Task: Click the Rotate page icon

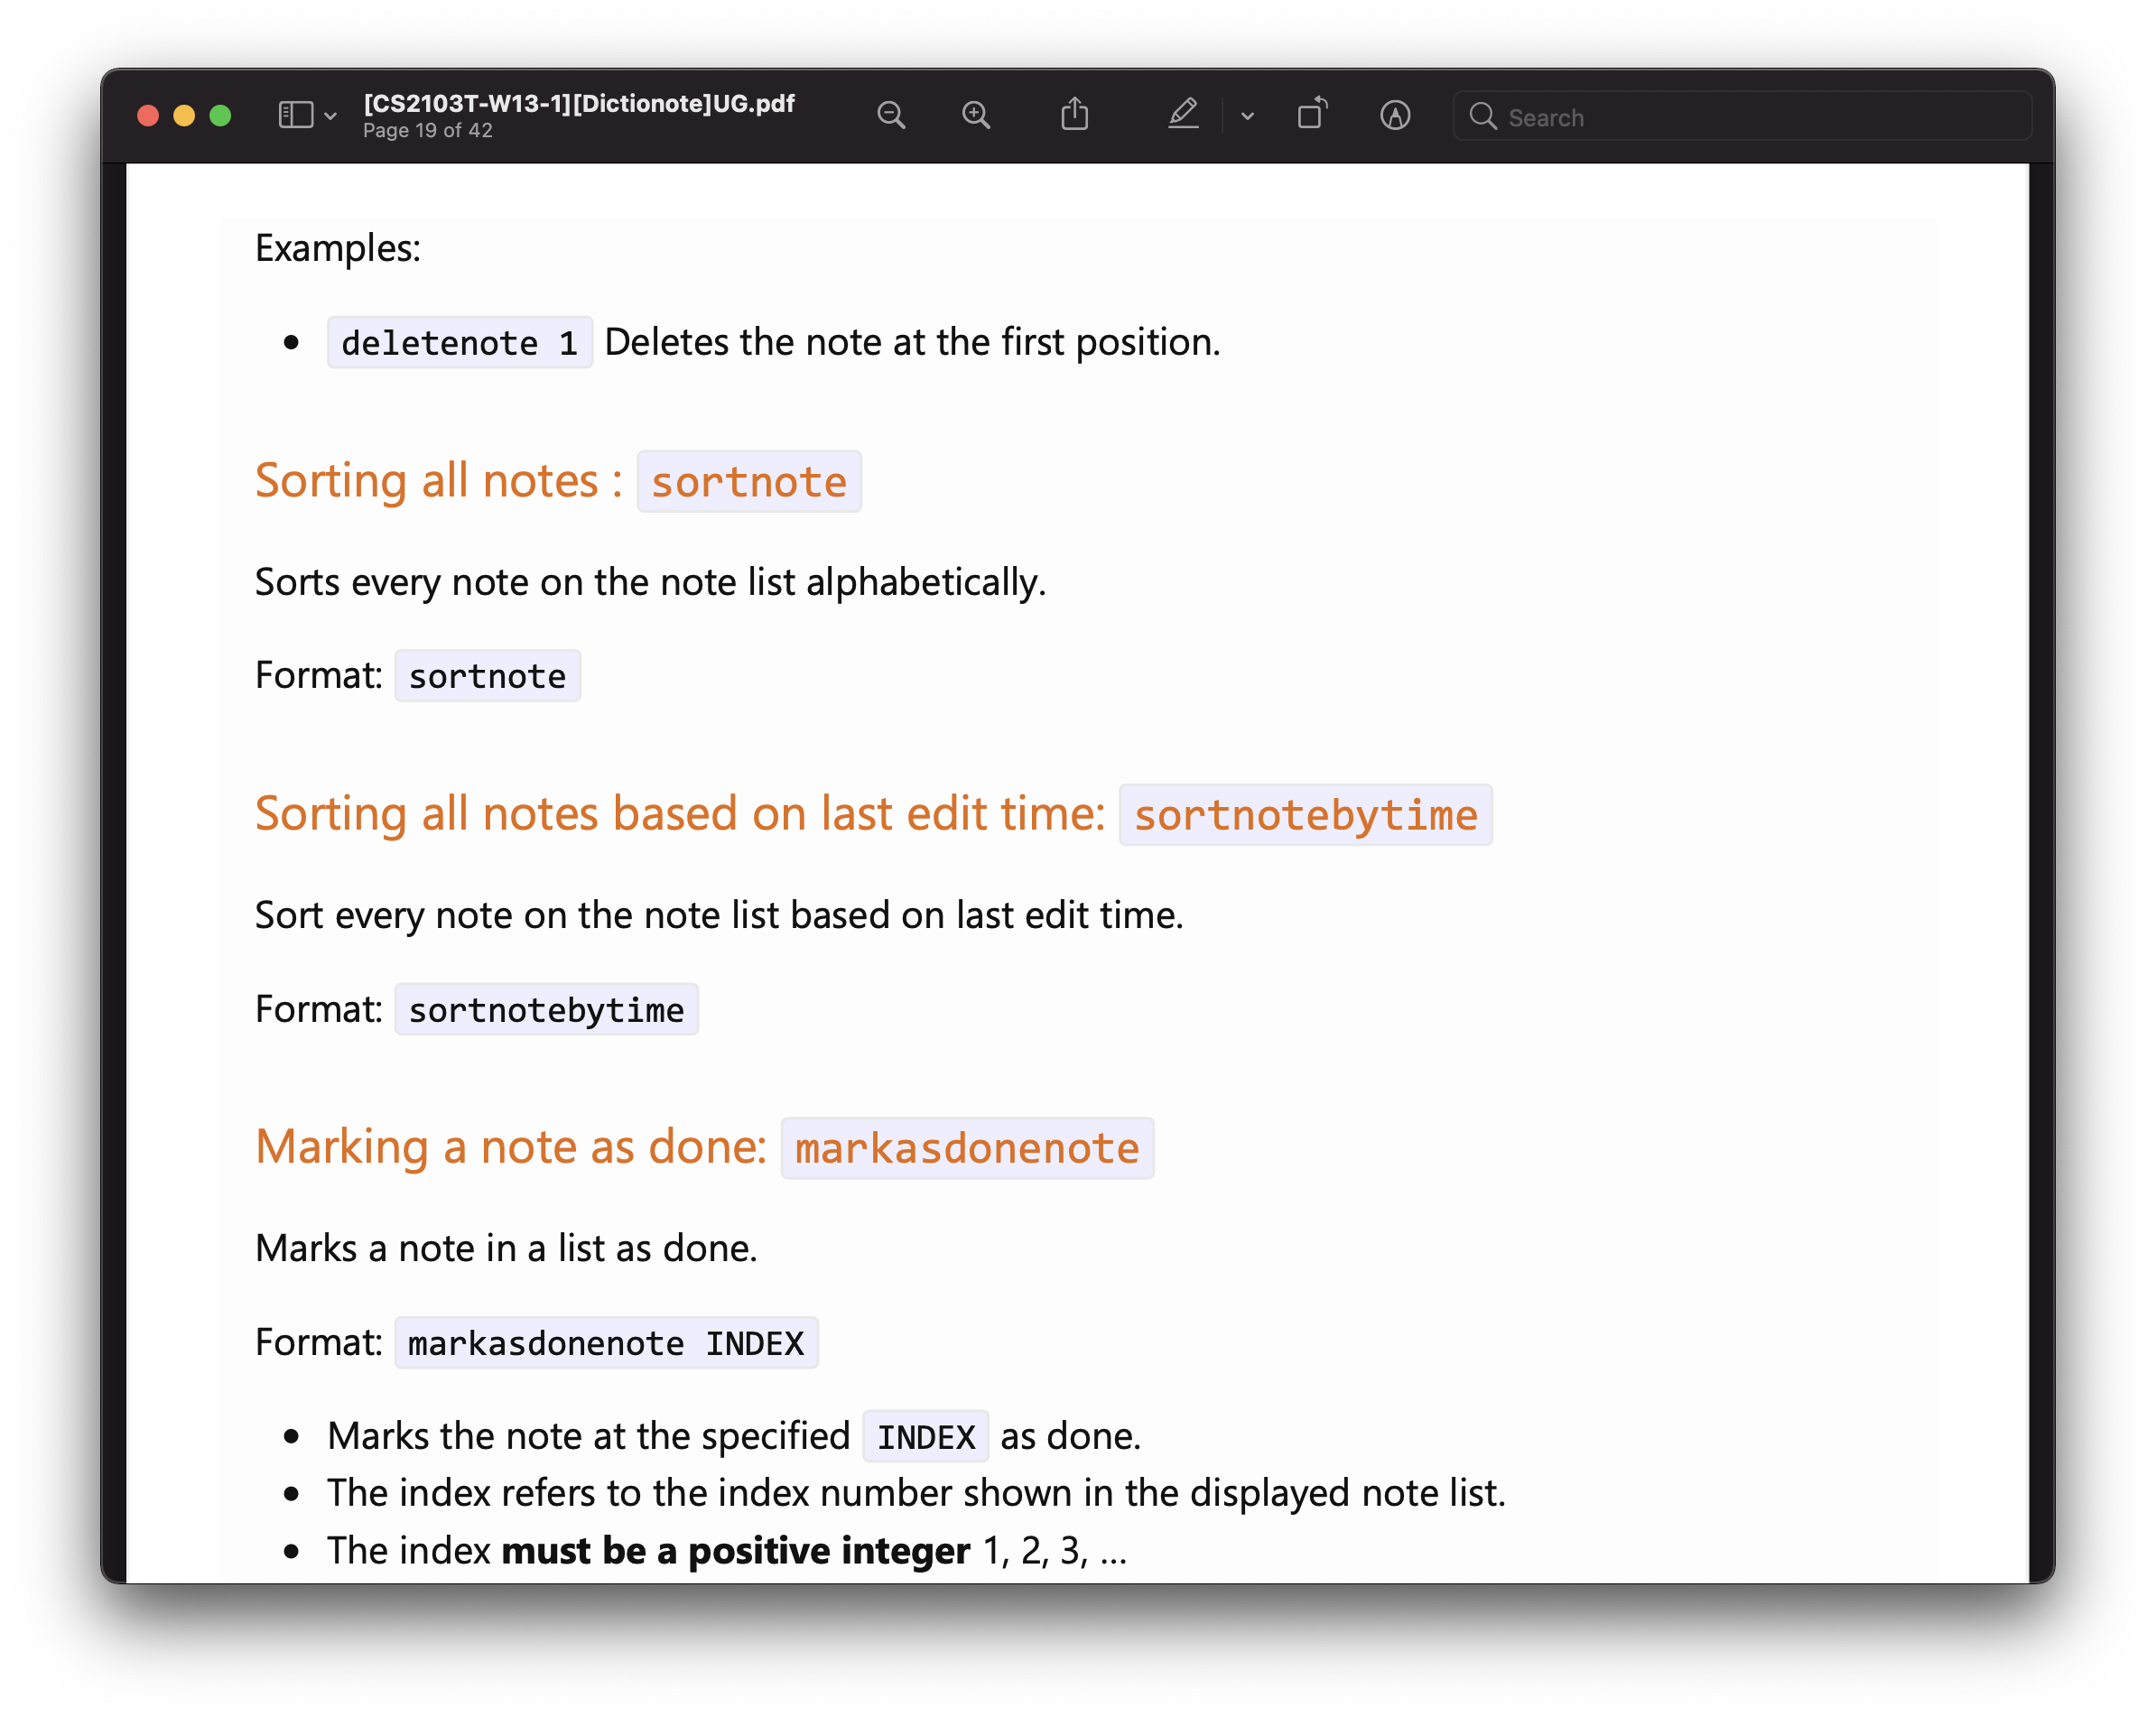Action: (1312, 114)
